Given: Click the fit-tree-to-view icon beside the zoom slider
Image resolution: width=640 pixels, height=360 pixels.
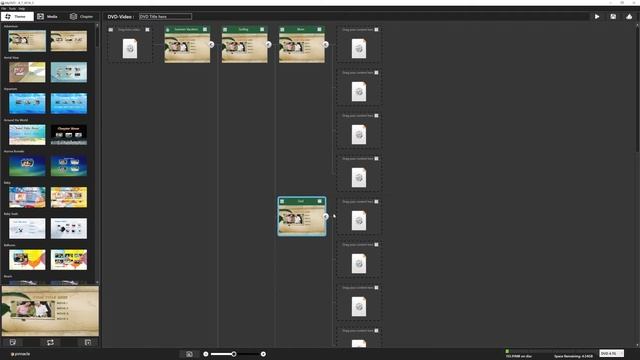Looking at the screenshot, I should (x=189, y=354).
